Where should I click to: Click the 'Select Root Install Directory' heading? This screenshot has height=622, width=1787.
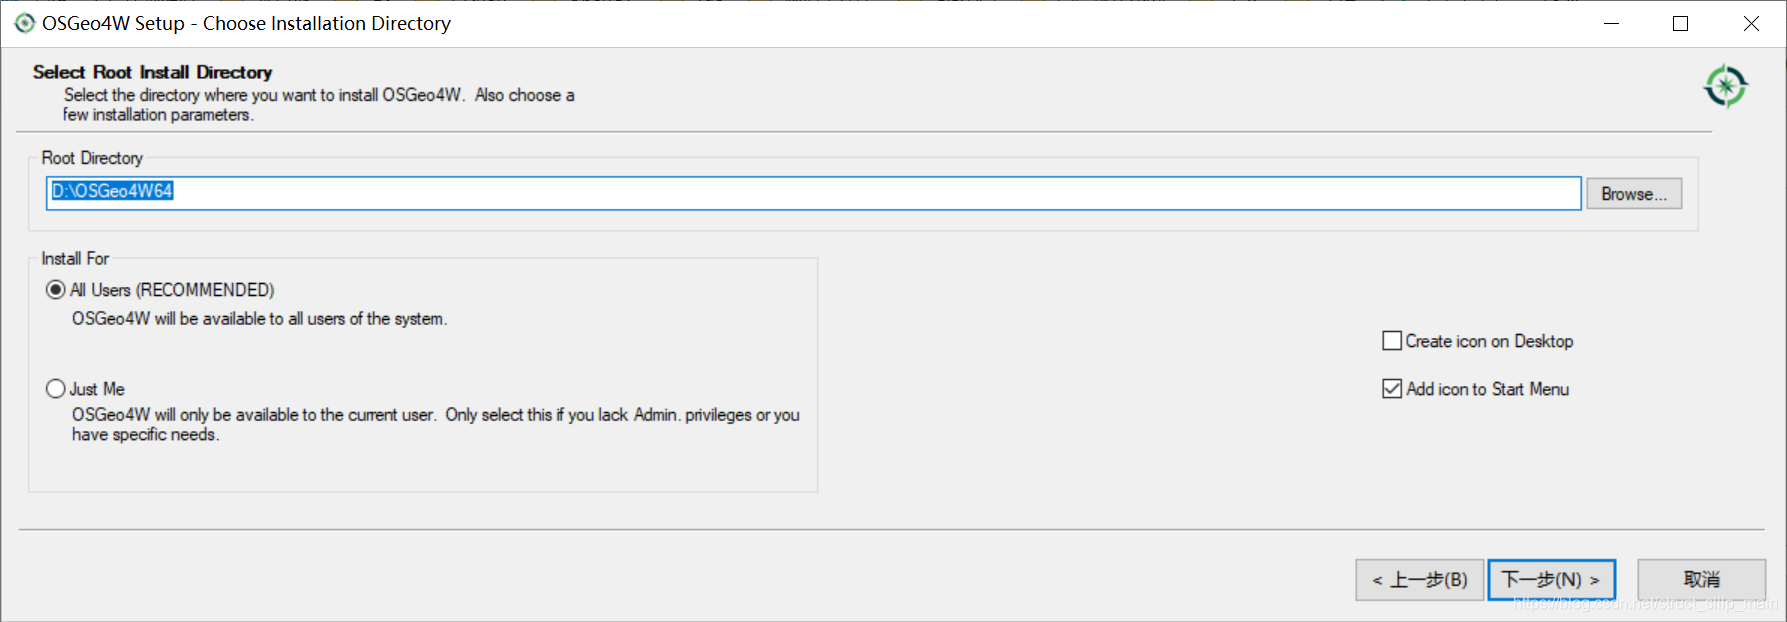tap(152, 72)
